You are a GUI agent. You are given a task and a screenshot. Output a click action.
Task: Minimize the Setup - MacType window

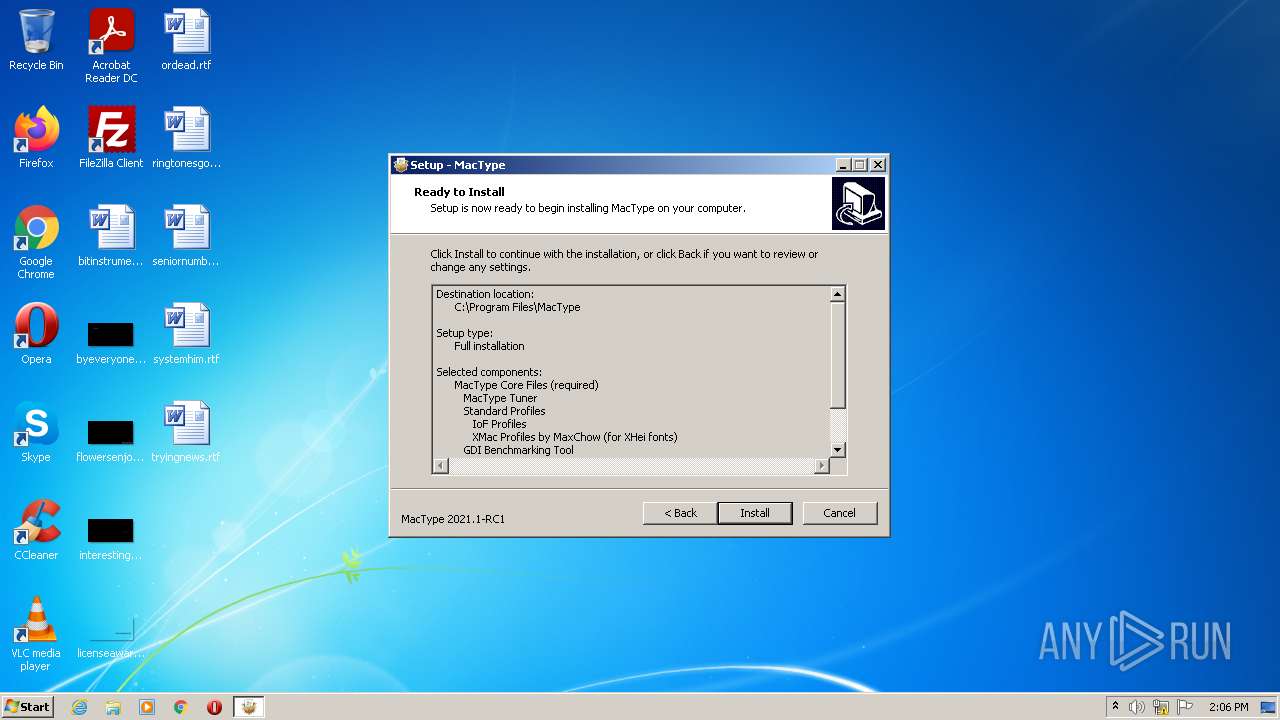[843, 165]
